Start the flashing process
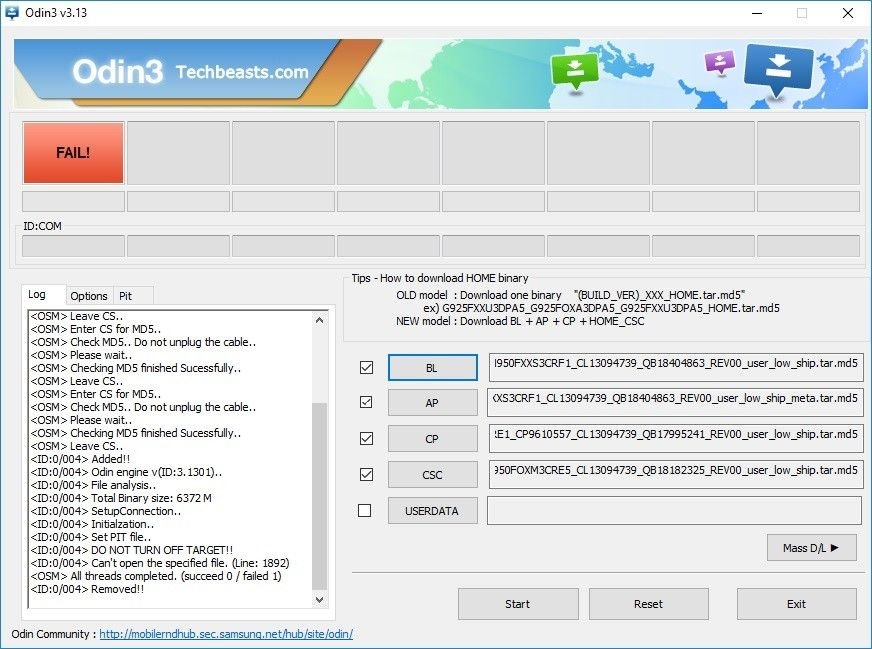This screenshot has width=872, height=649. 518,604
